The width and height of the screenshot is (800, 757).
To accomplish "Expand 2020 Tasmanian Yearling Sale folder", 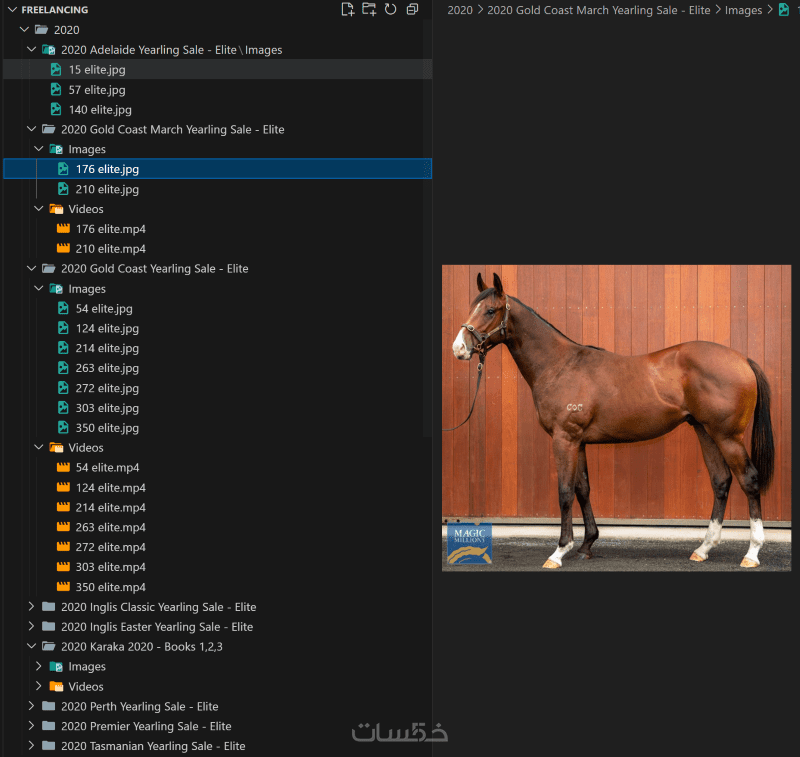I will (x=31, y=746).
